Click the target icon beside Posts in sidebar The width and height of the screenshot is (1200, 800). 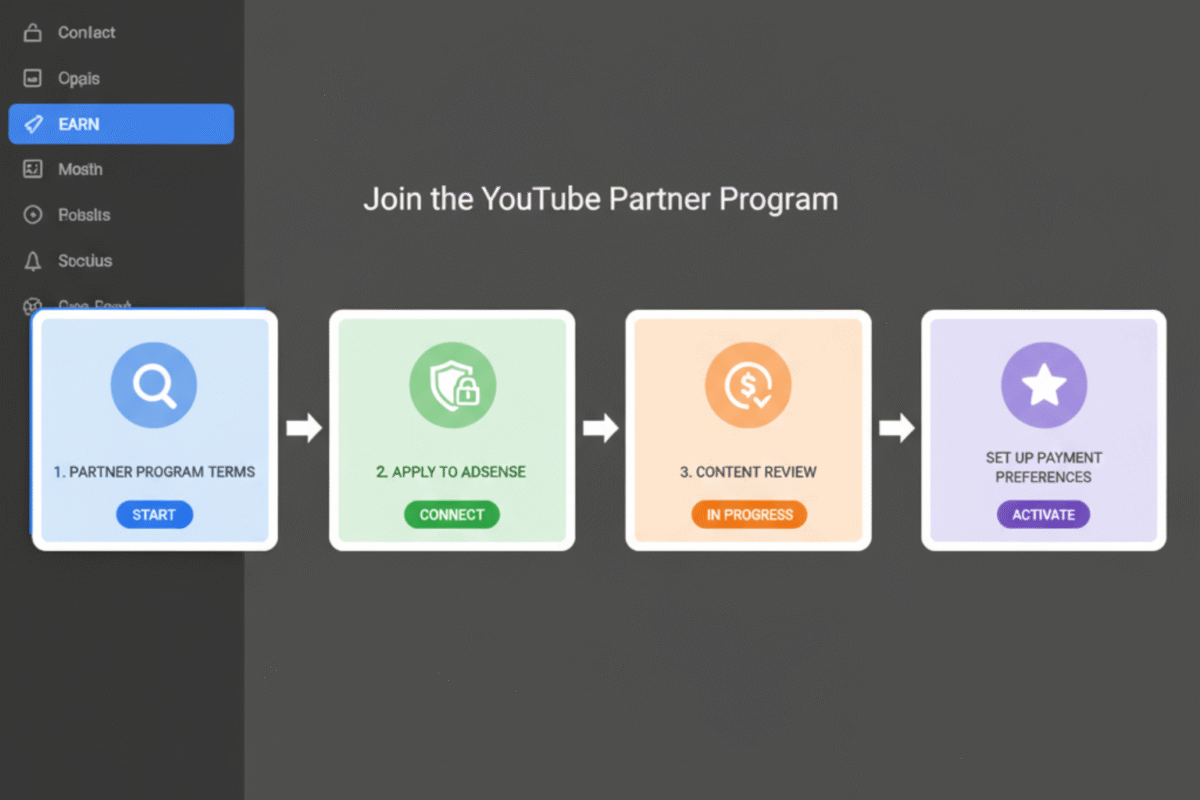(31, 215)
